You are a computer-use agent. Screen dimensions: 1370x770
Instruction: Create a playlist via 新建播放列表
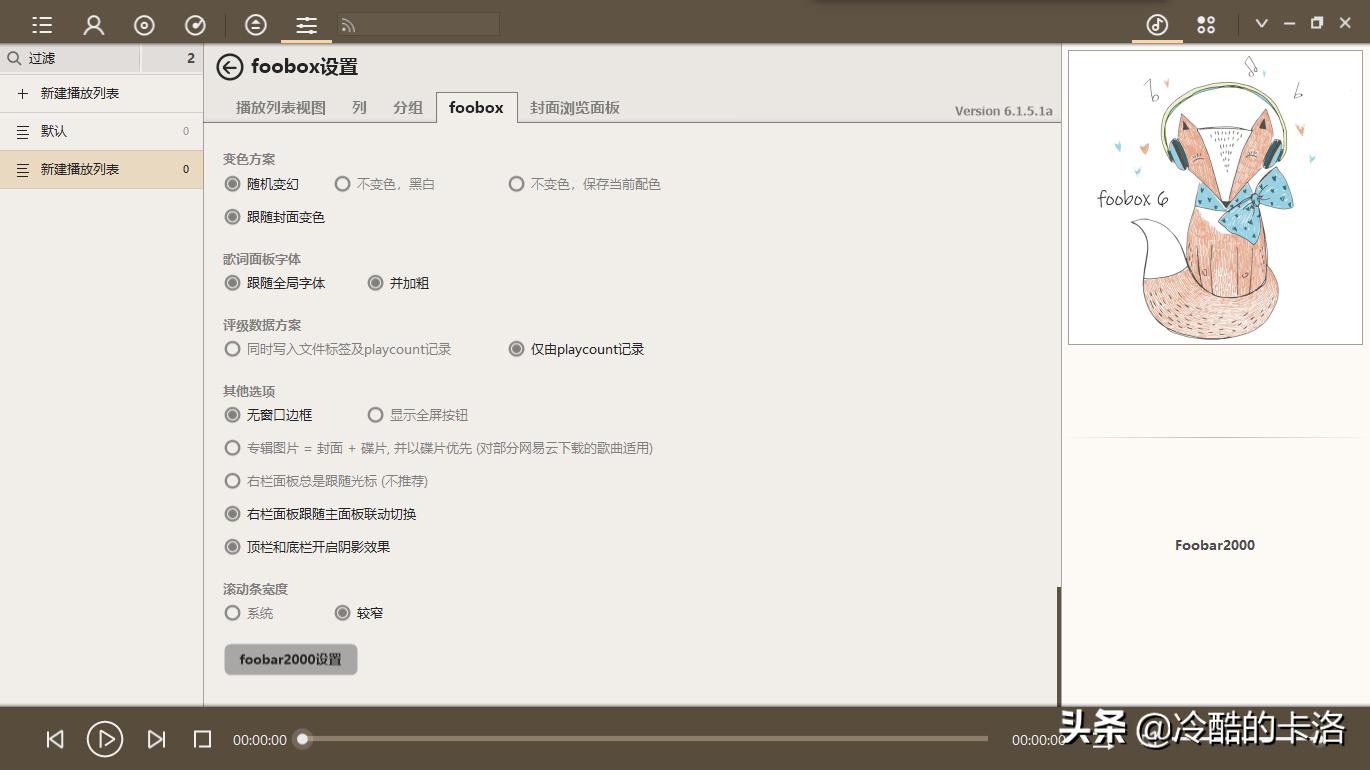click(78, 93)
